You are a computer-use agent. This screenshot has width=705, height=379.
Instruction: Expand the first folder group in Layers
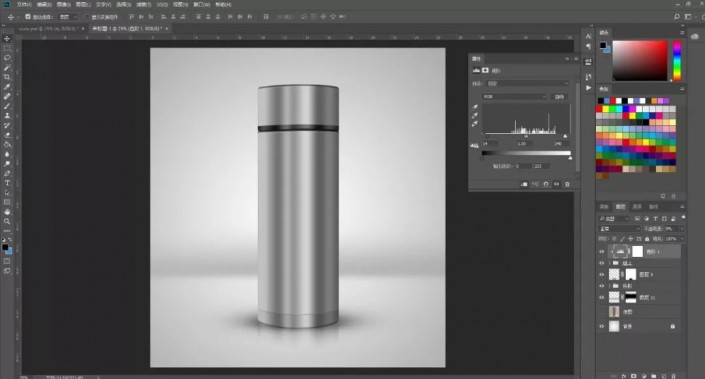click(x=610, y=263)
